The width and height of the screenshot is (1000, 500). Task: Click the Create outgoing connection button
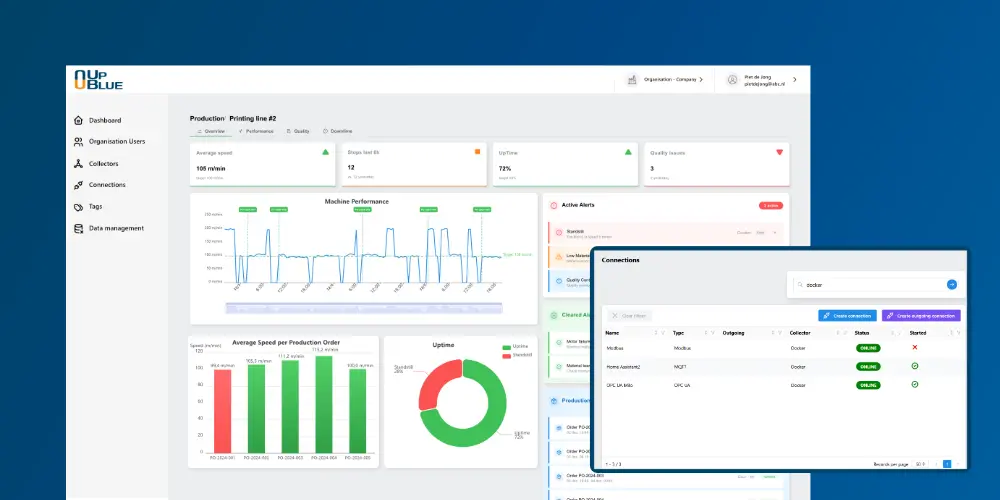[921, 315]
